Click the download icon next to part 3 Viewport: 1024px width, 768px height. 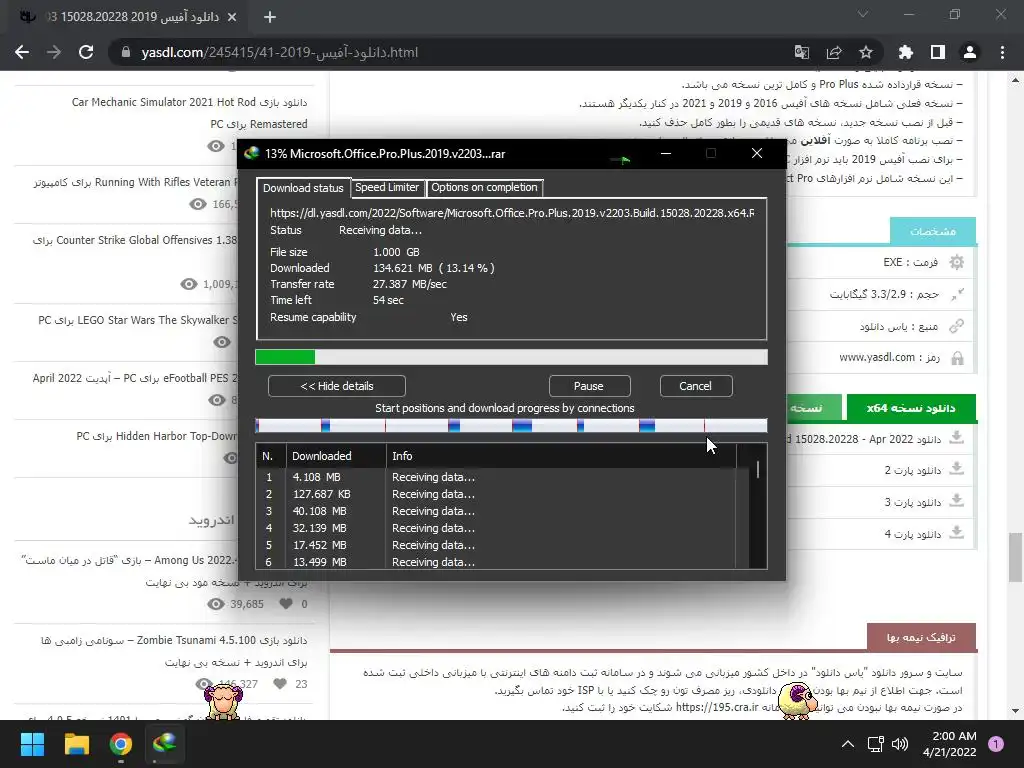(957, 500)
